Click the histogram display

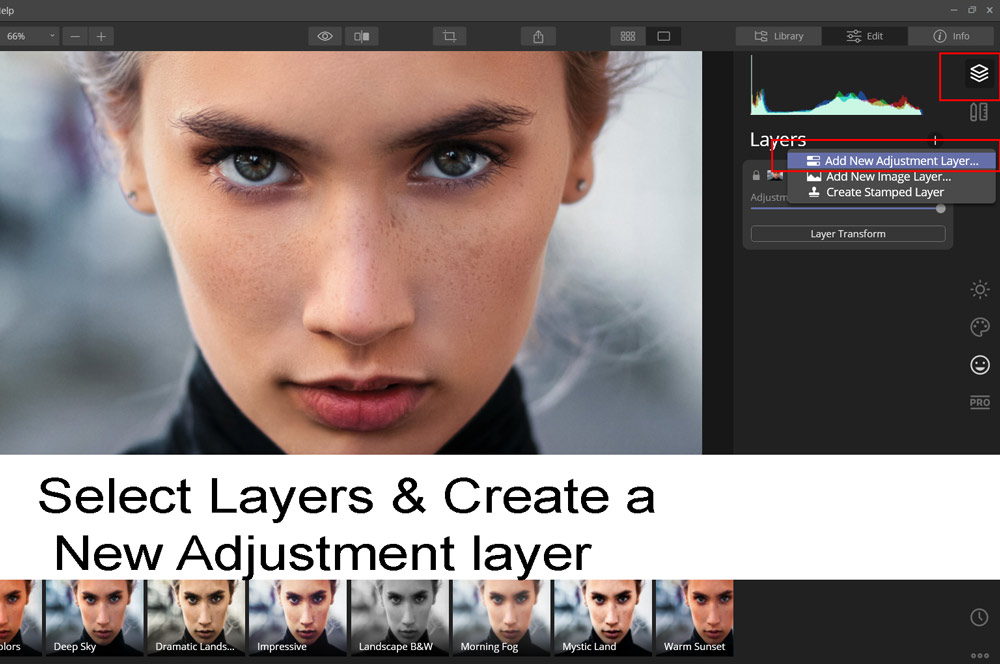point(836,85)
